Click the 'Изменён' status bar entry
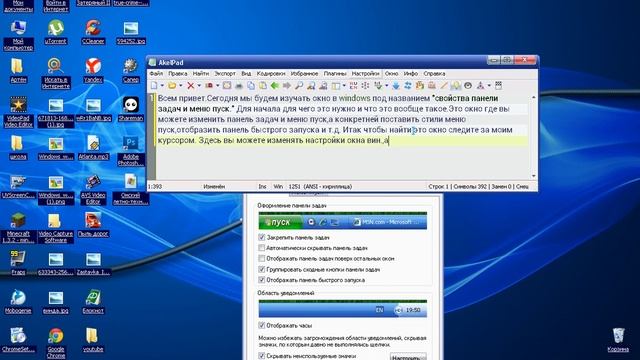The image size is (640, 360). 214,187
